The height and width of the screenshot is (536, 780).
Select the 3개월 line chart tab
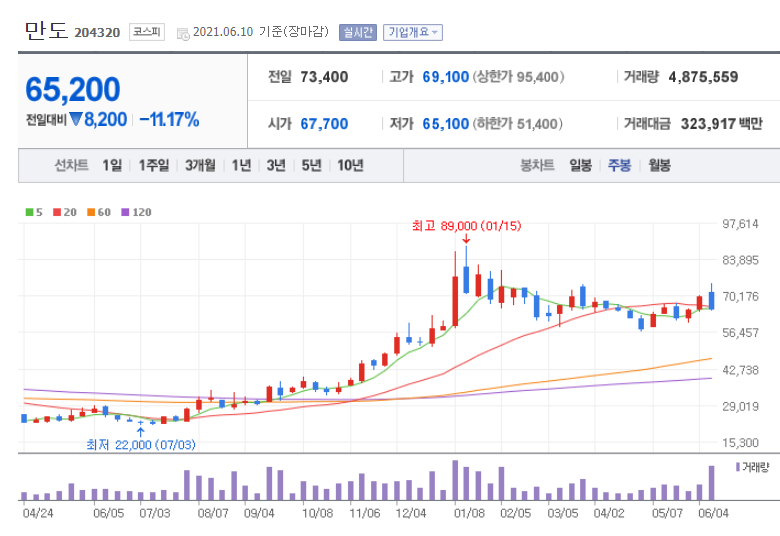click(x=200, y=165)
